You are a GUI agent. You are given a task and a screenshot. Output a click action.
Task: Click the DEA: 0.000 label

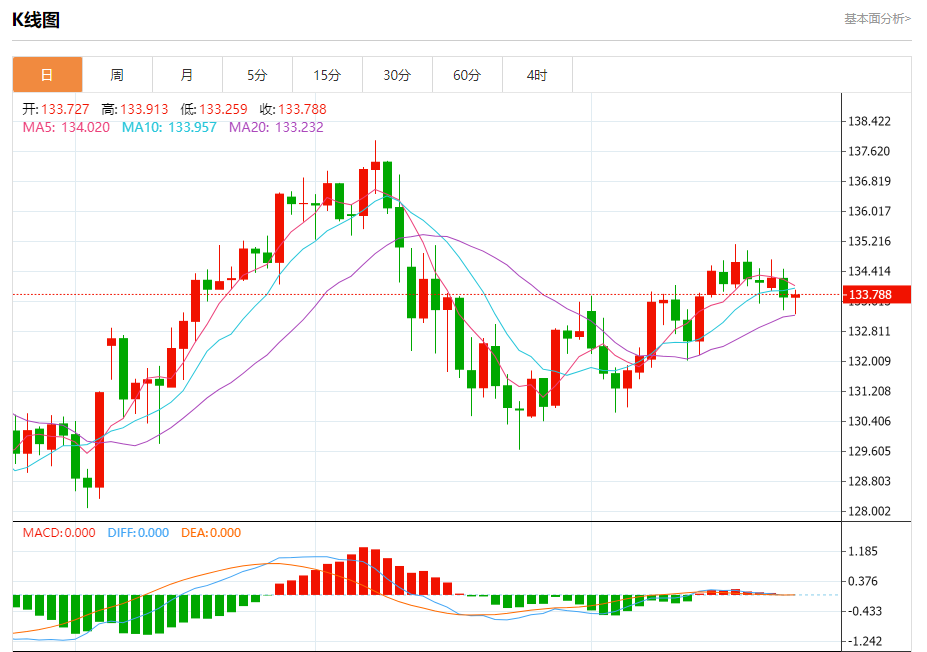(x=211, y=533)
